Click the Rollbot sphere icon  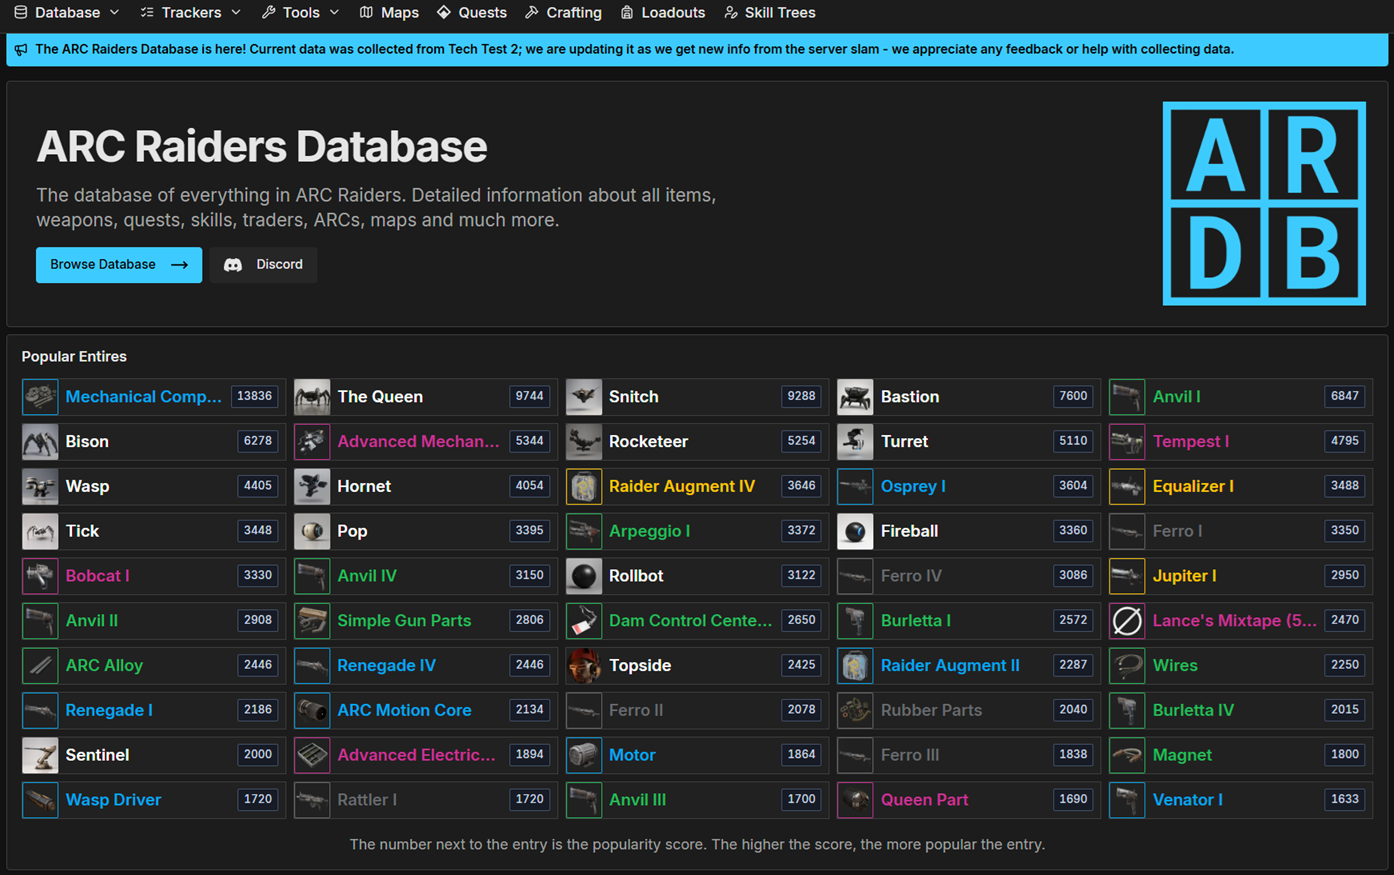click(584, 576)
